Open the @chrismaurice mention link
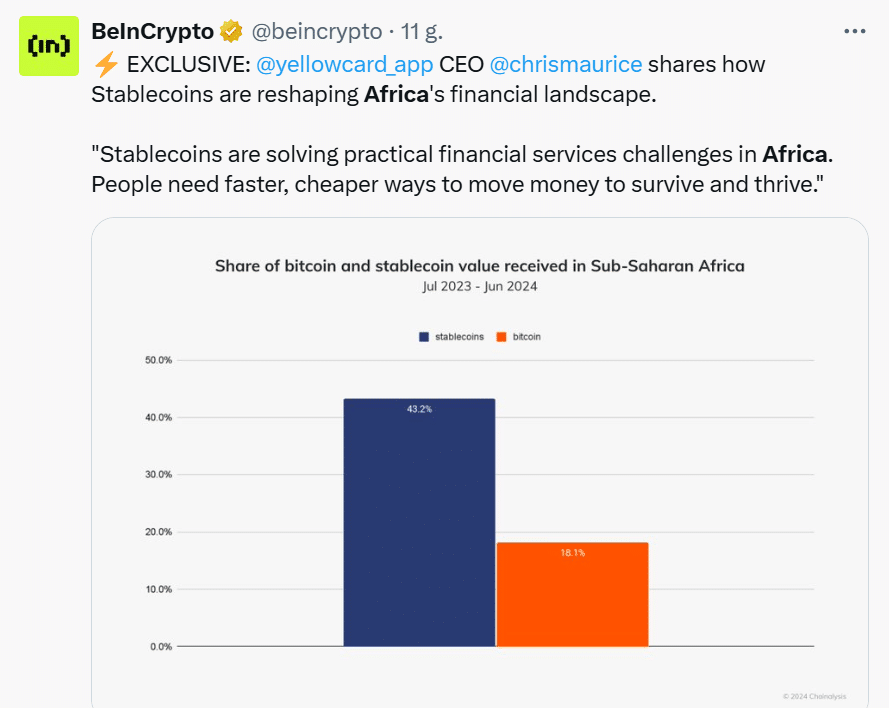The image size is (889, 708). tap(566, 65)
